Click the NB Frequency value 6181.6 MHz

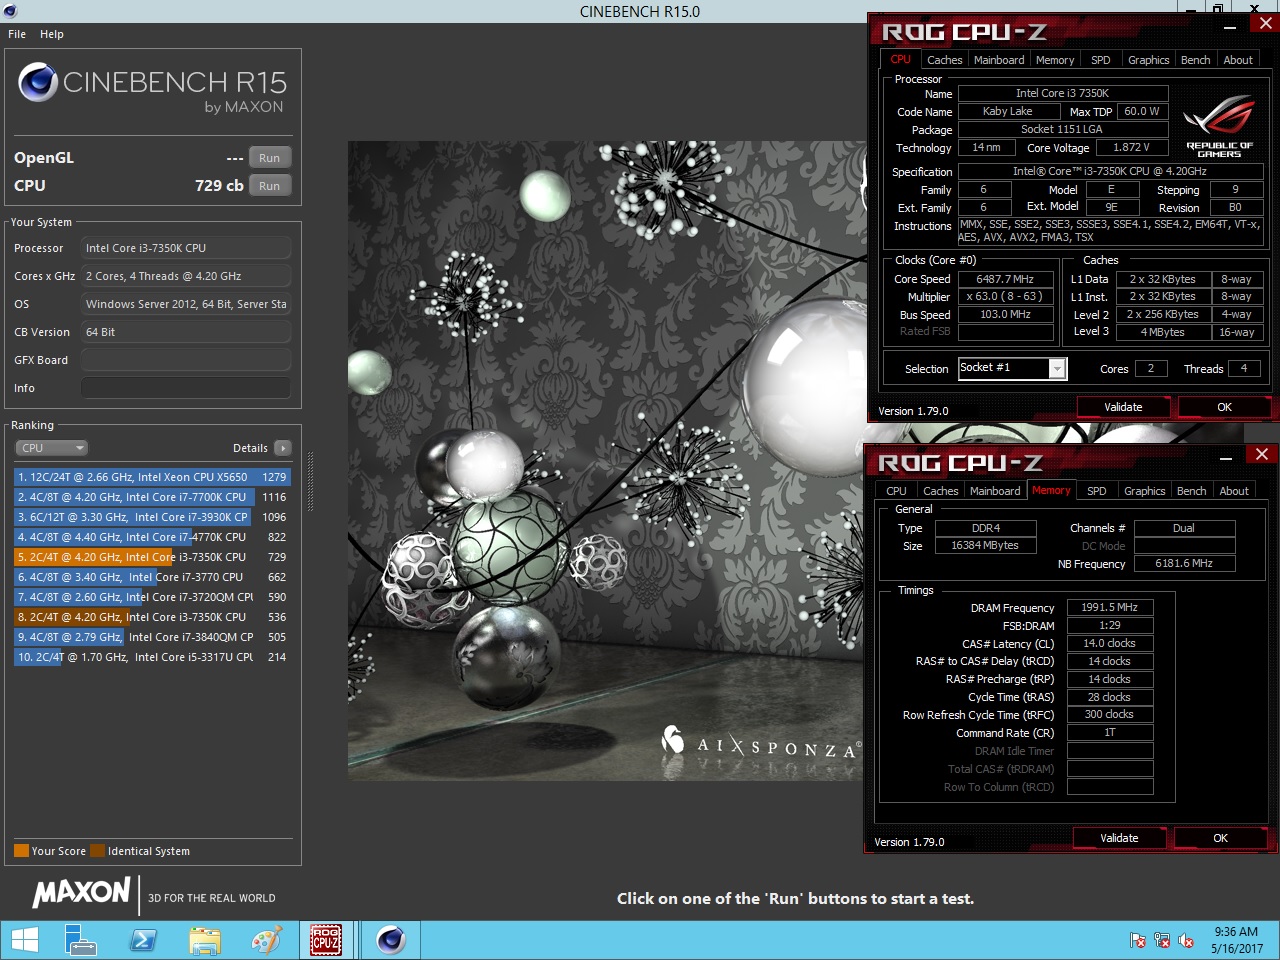[x=1184, y=564]
